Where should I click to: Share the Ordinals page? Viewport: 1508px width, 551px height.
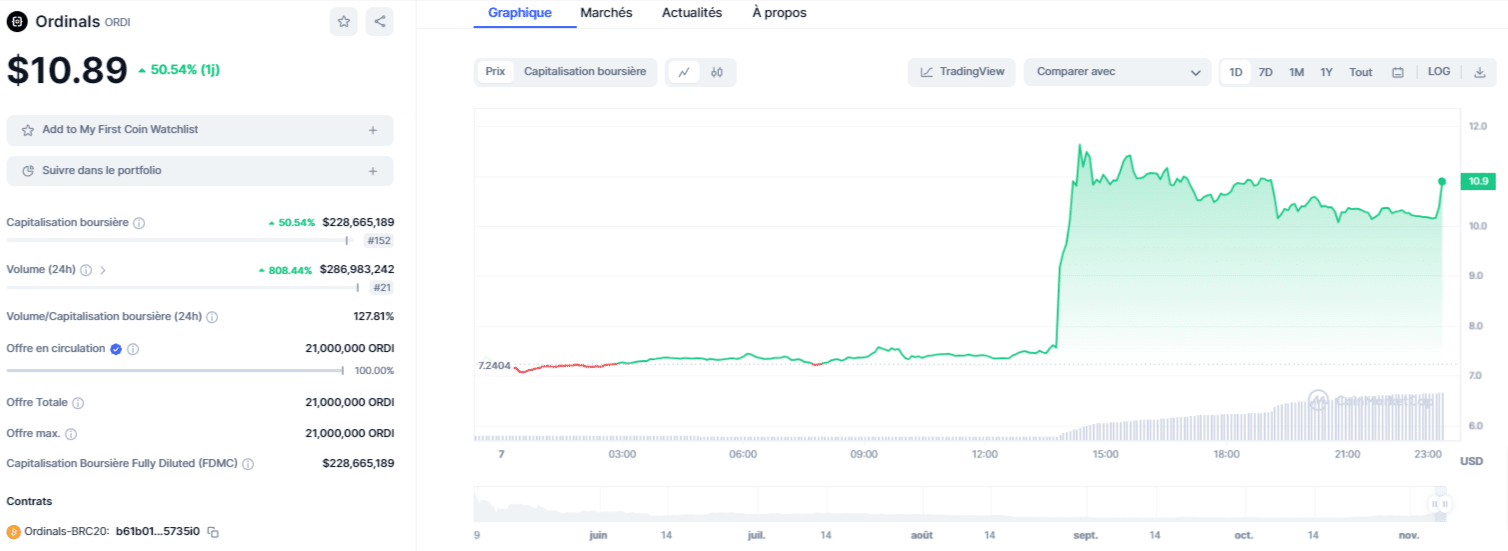point(380,21)
